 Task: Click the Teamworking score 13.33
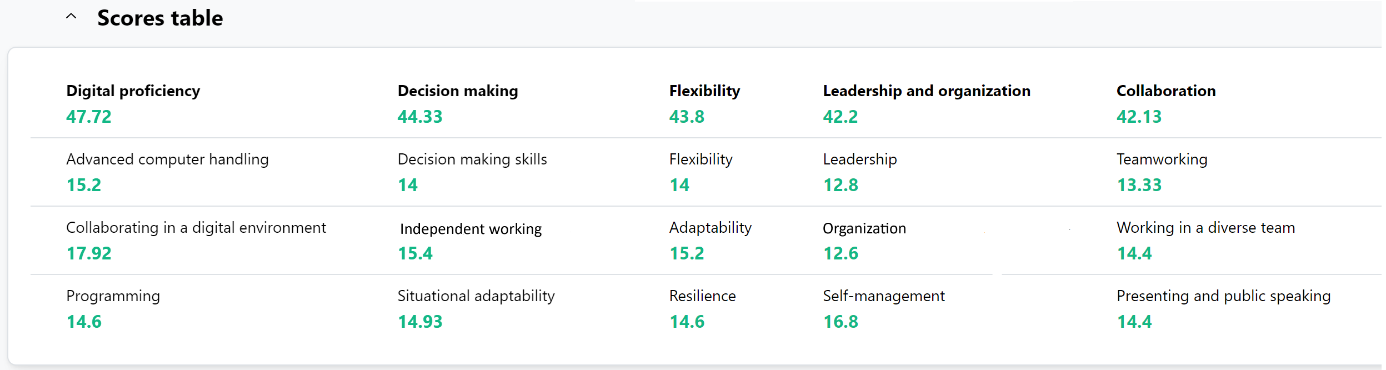click(1139, 185)
